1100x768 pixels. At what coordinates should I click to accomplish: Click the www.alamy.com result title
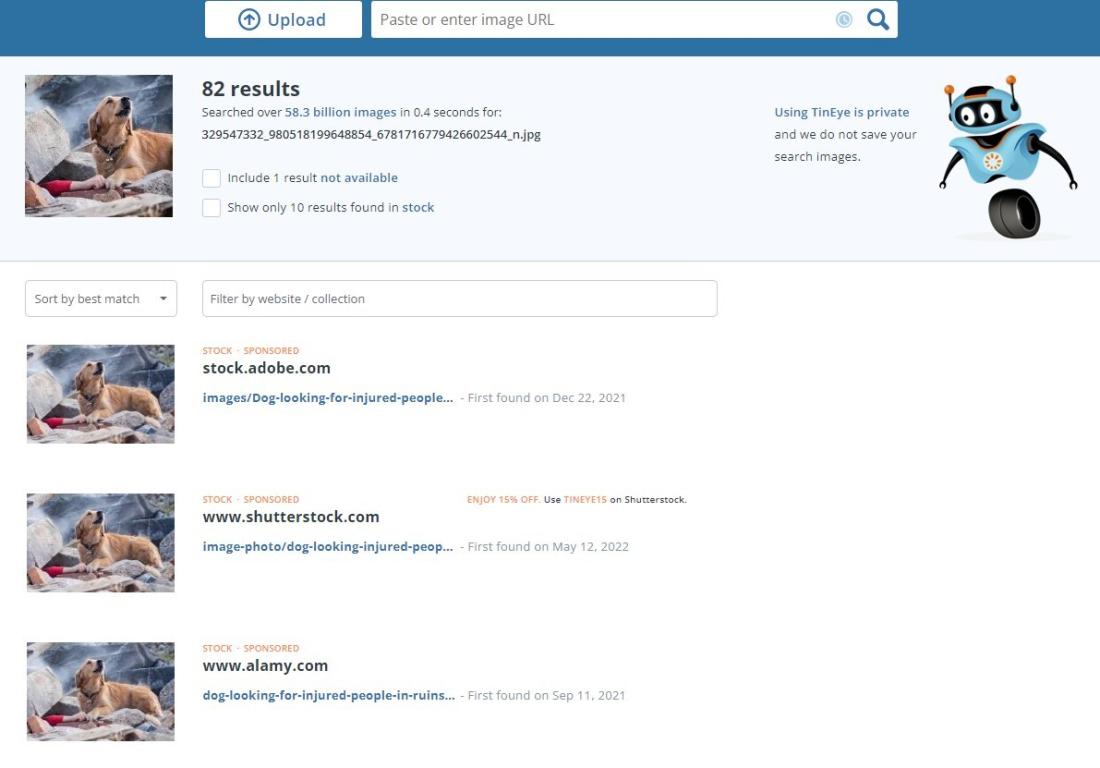click(265, 666)
